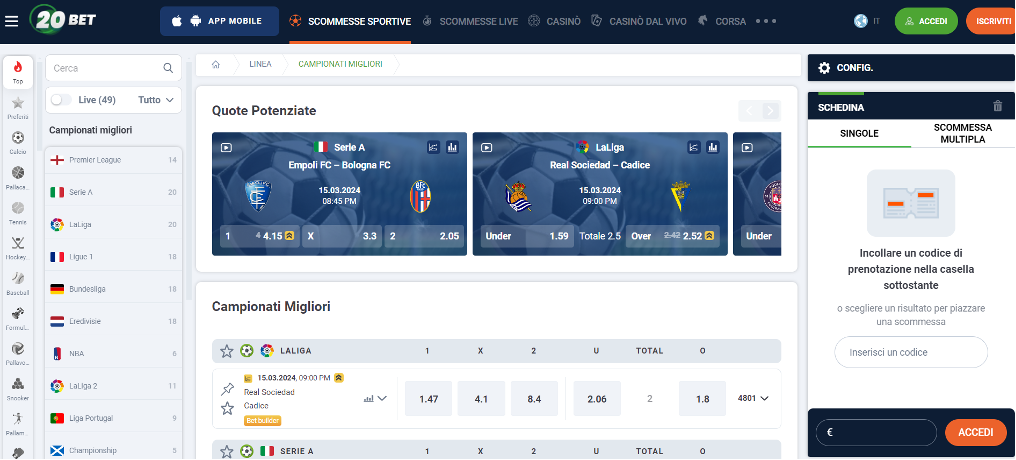Go to home via breadcrumb icon
Image resolution: width=1016 pixels, height=460 pixels.
[x=216, y=64]
